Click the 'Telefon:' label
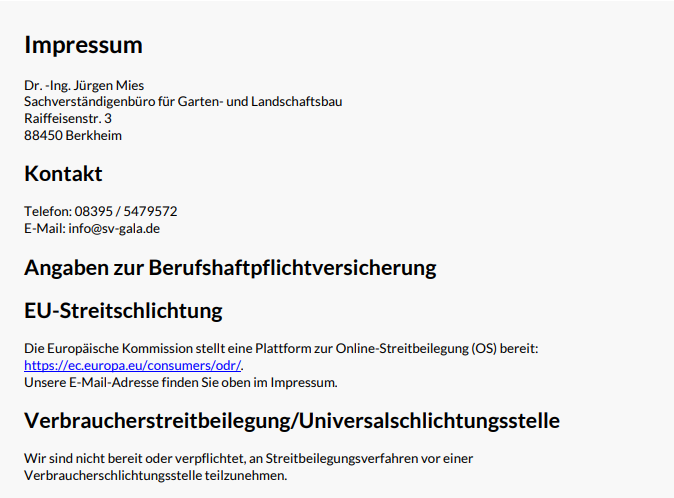Image resolution: width=674 pixels, height=498 pixels. pyautogui.click(x=48, y=211)
